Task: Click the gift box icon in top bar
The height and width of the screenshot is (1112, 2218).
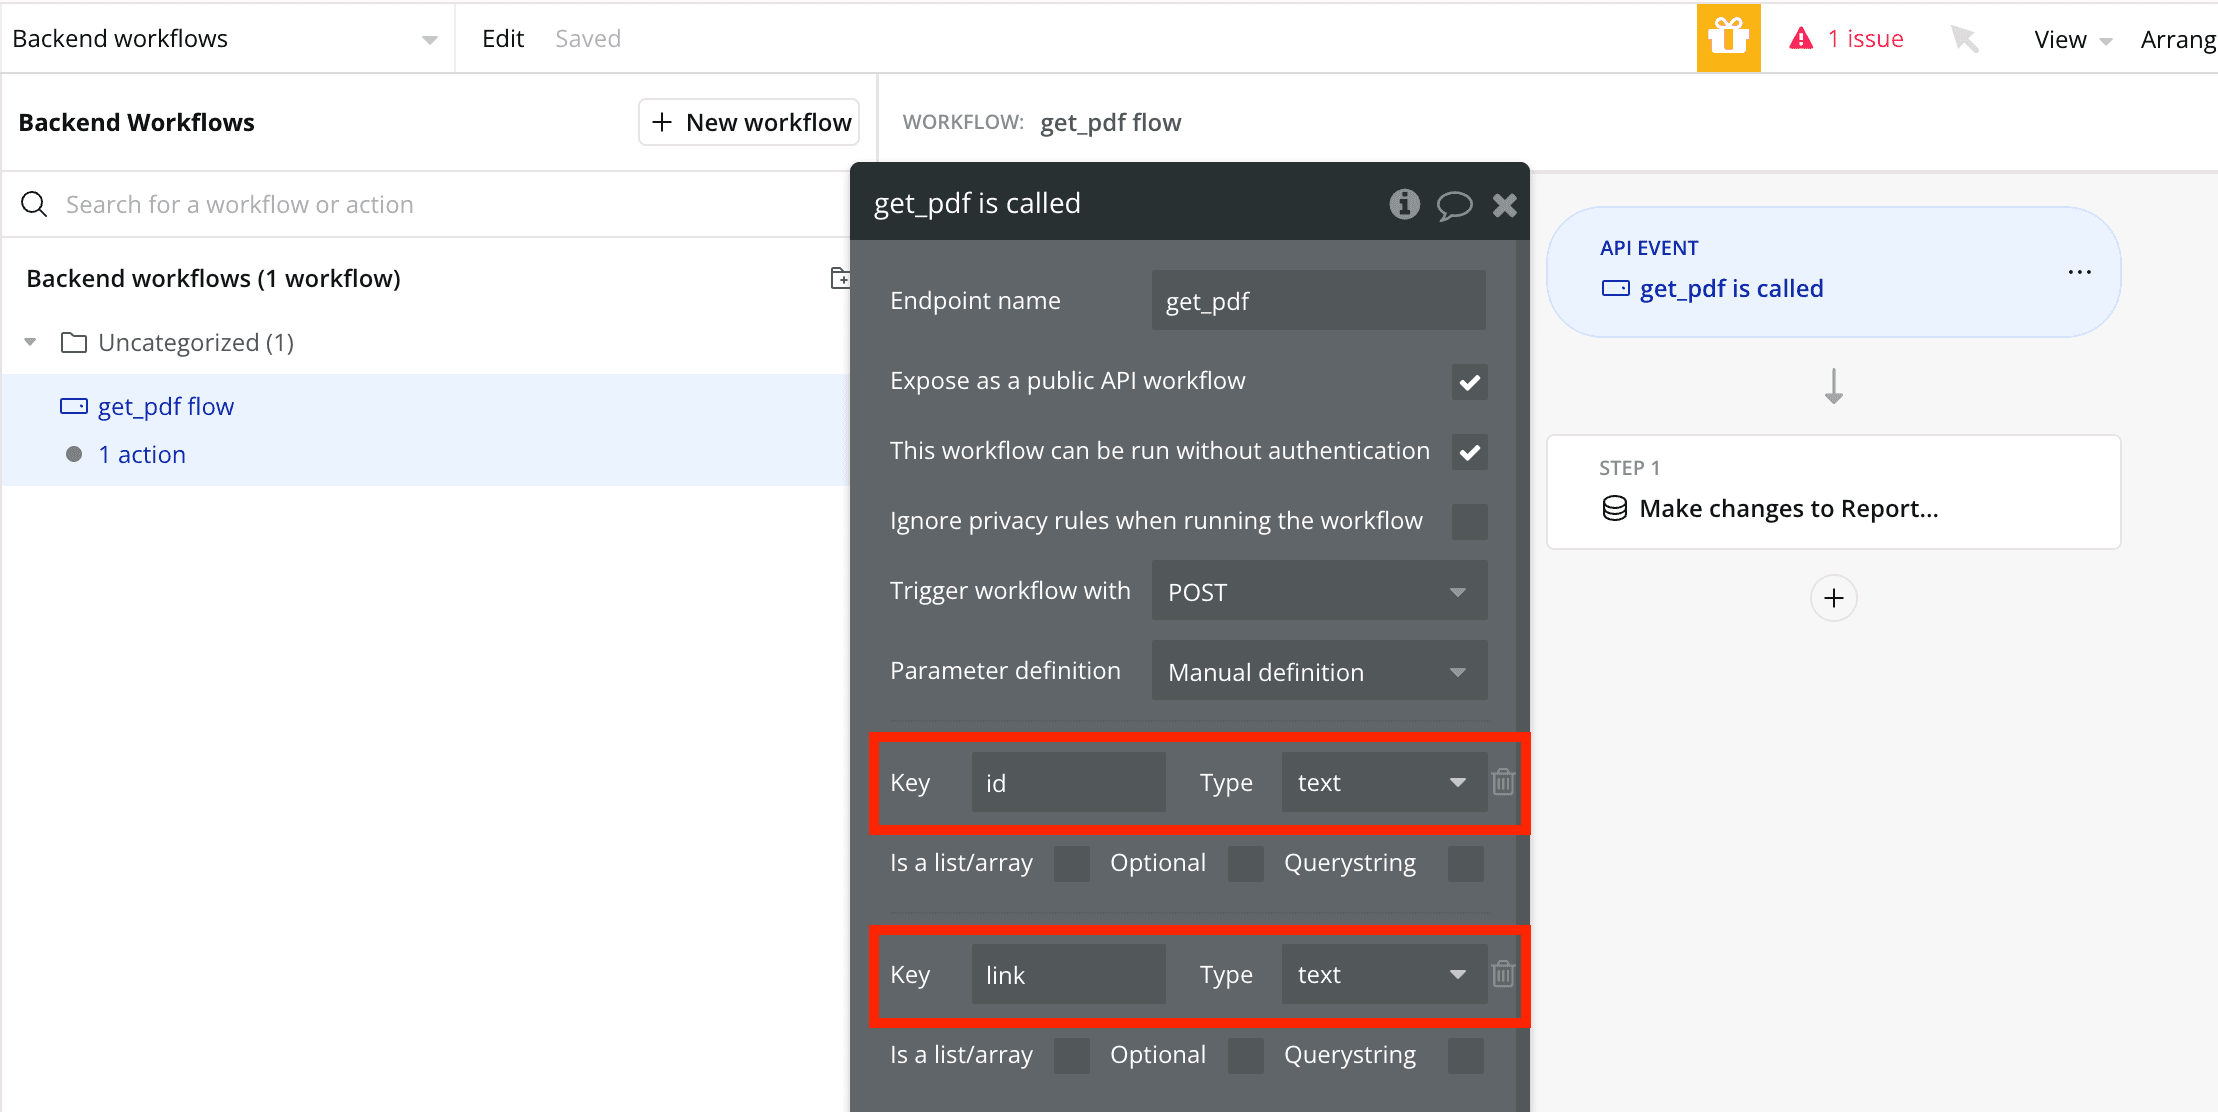Action: click(x=1728, y=38)
